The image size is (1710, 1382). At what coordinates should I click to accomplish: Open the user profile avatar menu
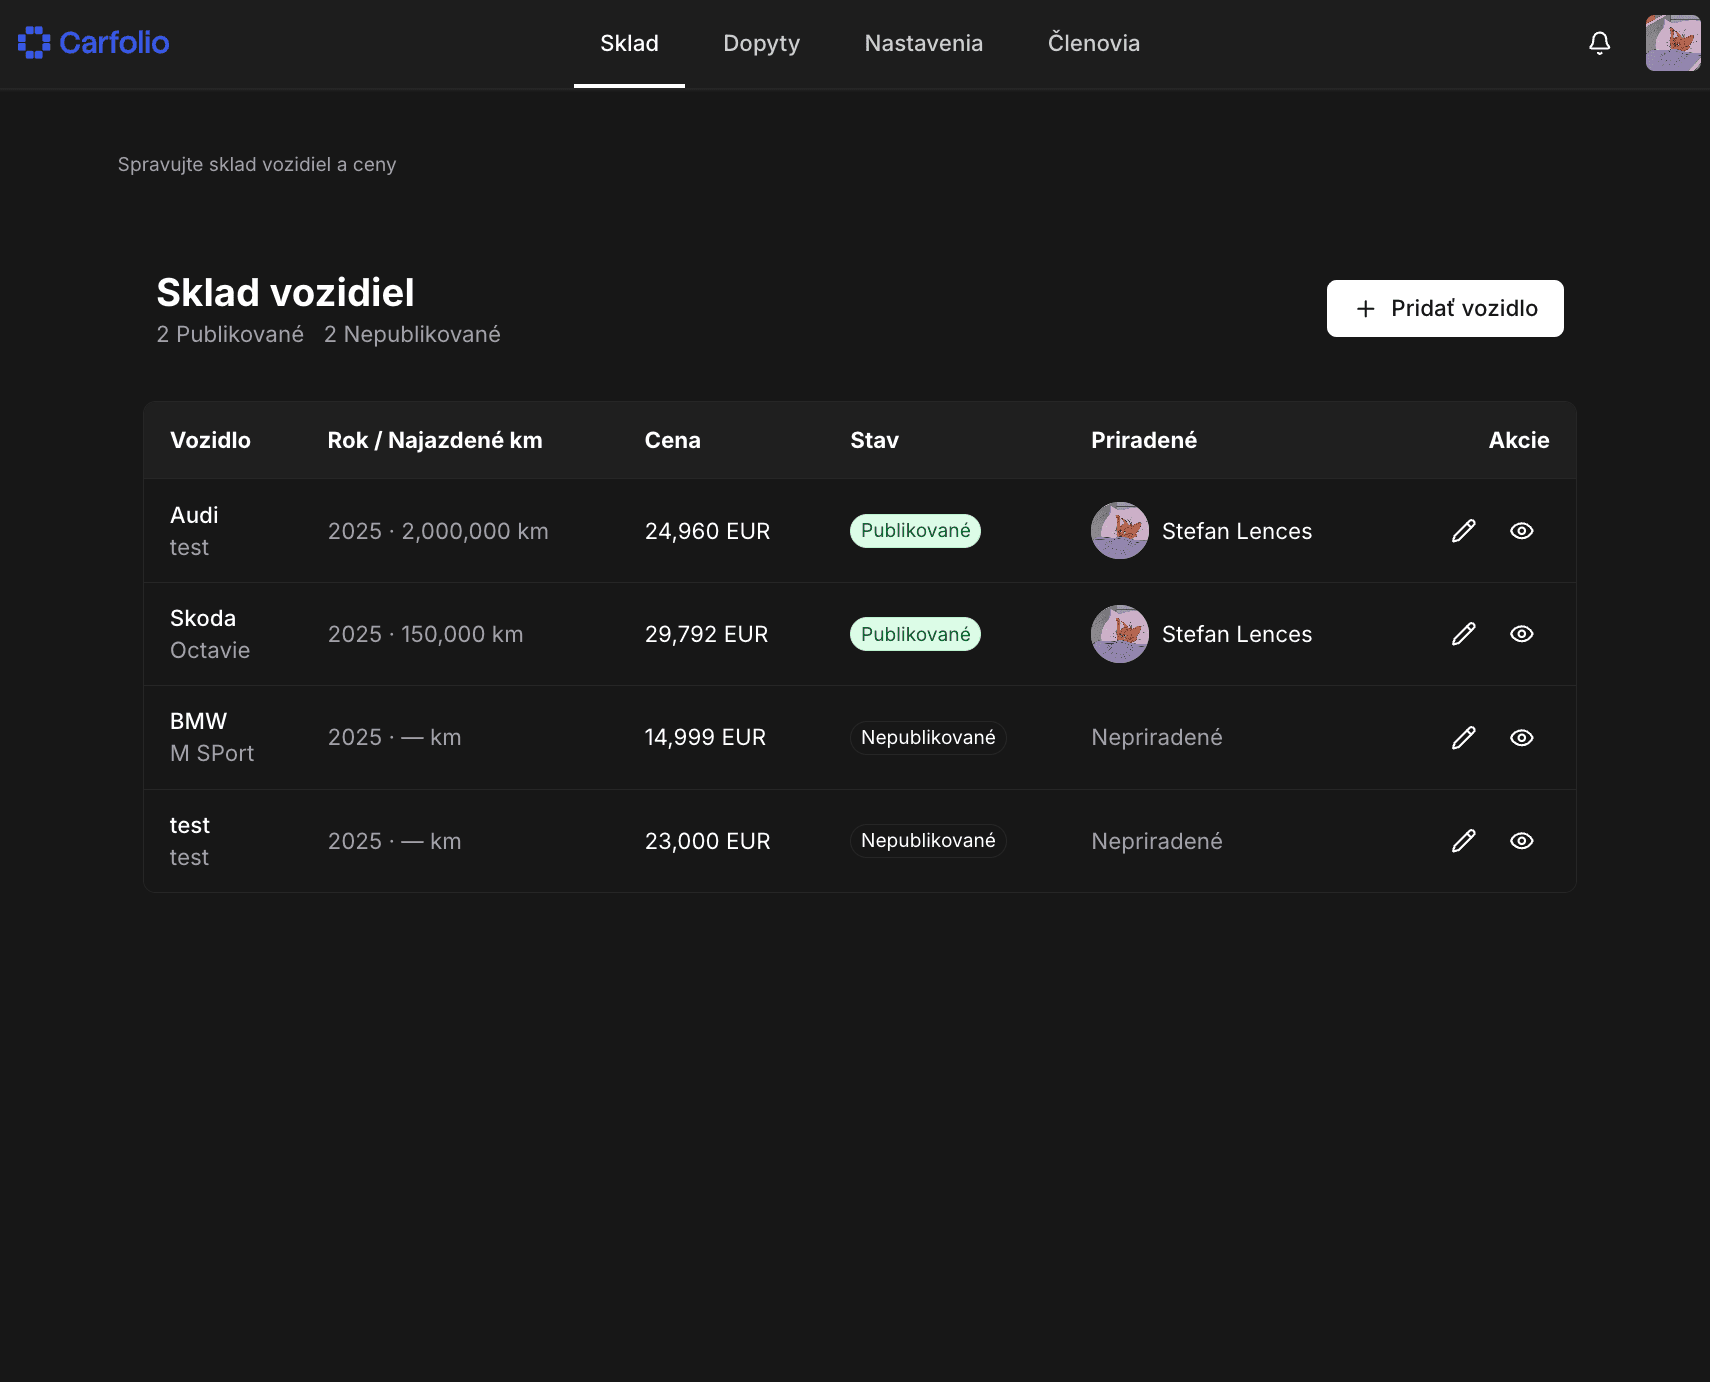click(x=1672, y=43)
